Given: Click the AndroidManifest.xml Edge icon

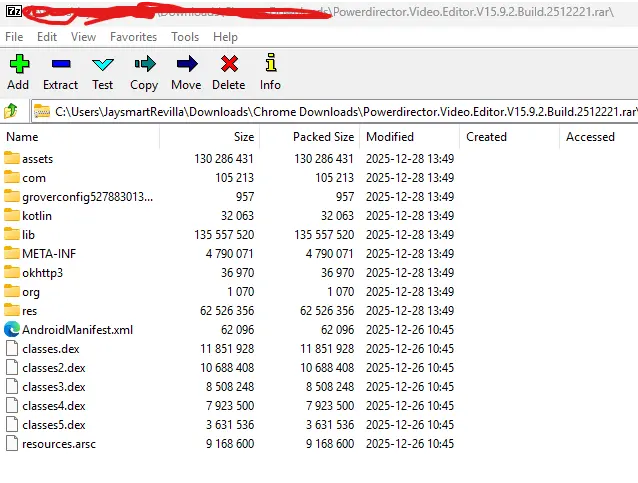Looking at the screenshot, I should click(x=12, y=329).
